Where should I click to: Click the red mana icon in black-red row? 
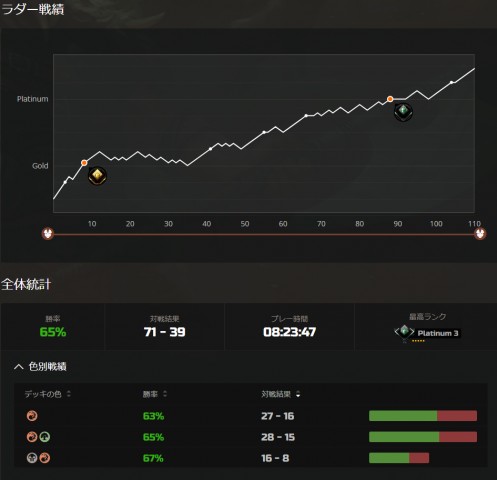[45, 458]
